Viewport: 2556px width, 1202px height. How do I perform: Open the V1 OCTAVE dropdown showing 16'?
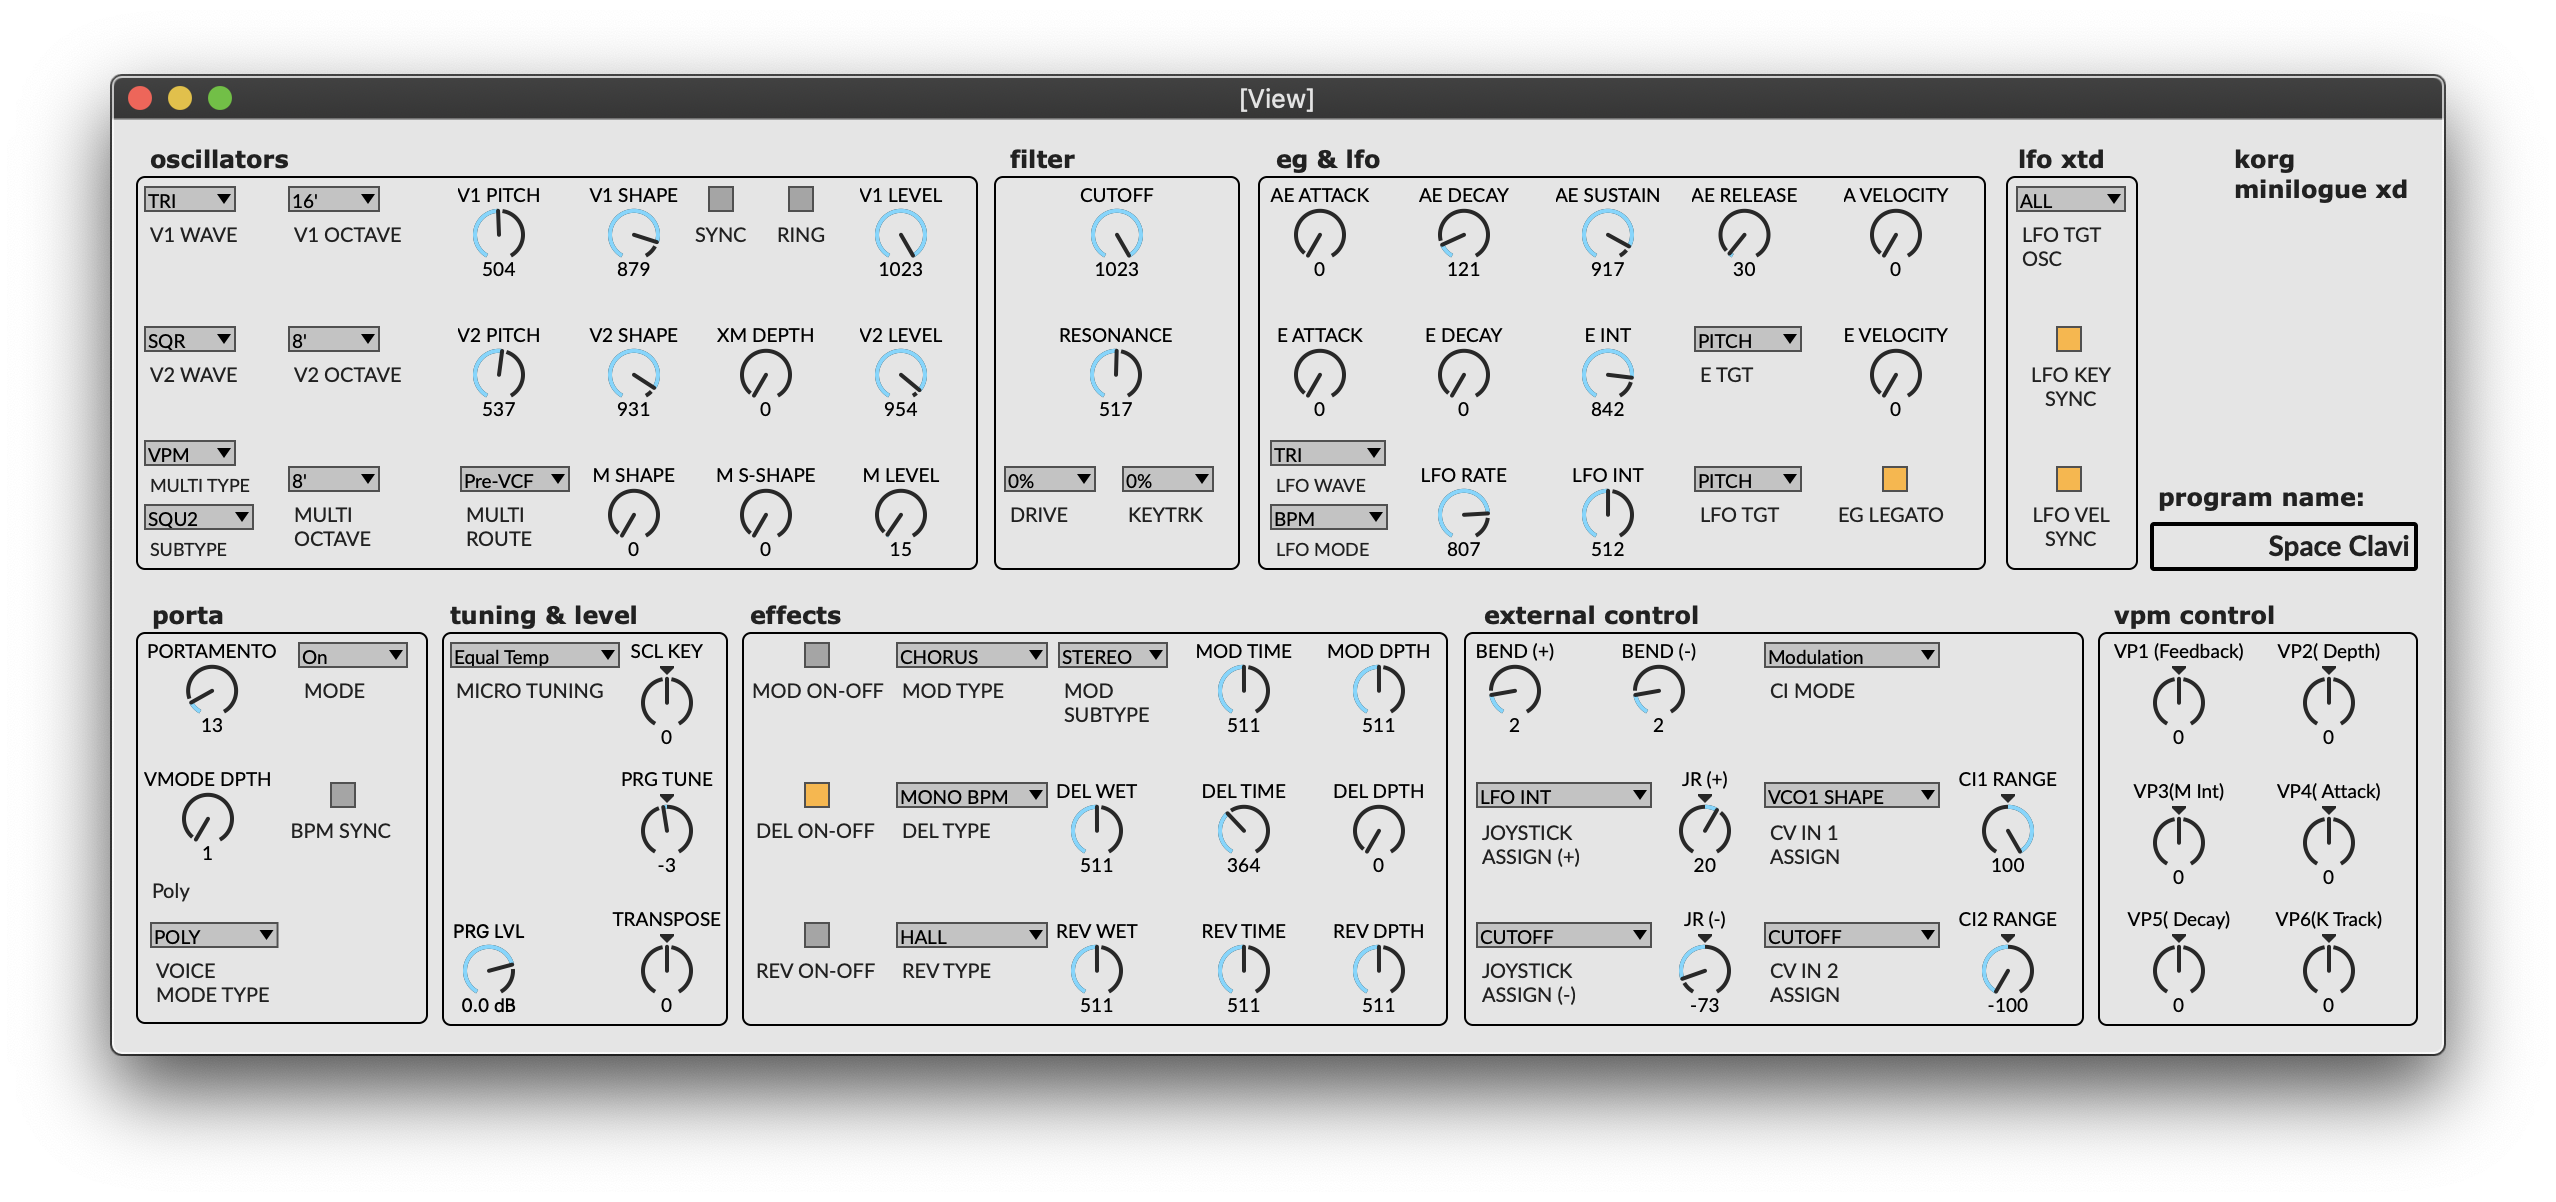pos(333,200)
